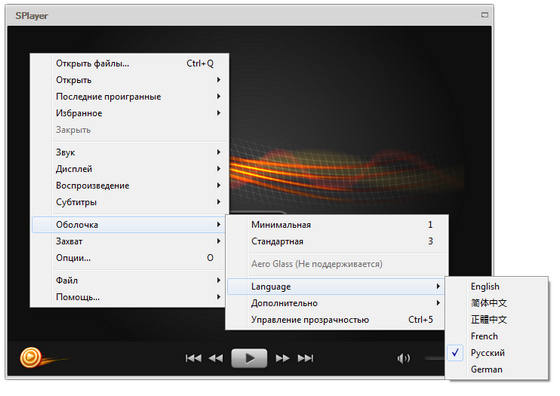560x396 pixels.
Task: Click the window button in the title bar
Action: (x=484, y=15)
